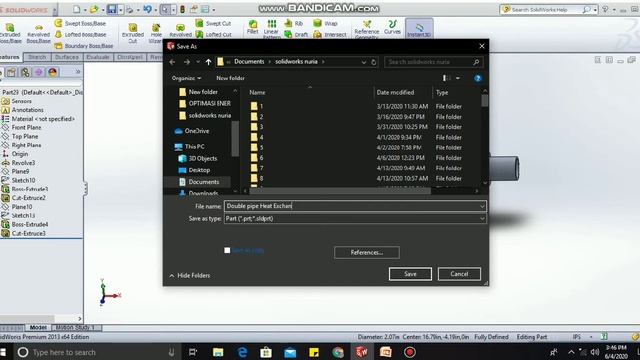Go up one folder level in Save As dialog
This screenshot has height=360, width=640.
click(x=208, y=62)
